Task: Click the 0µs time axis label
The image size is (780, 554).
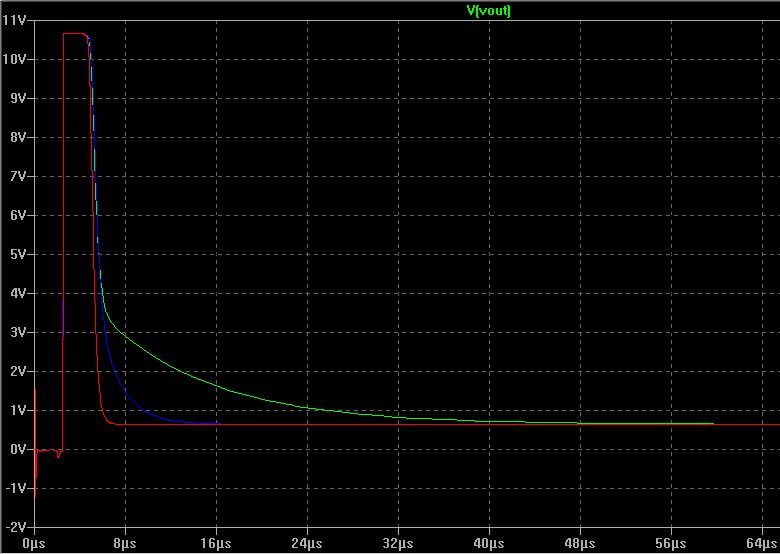Action: coord(34,543)
